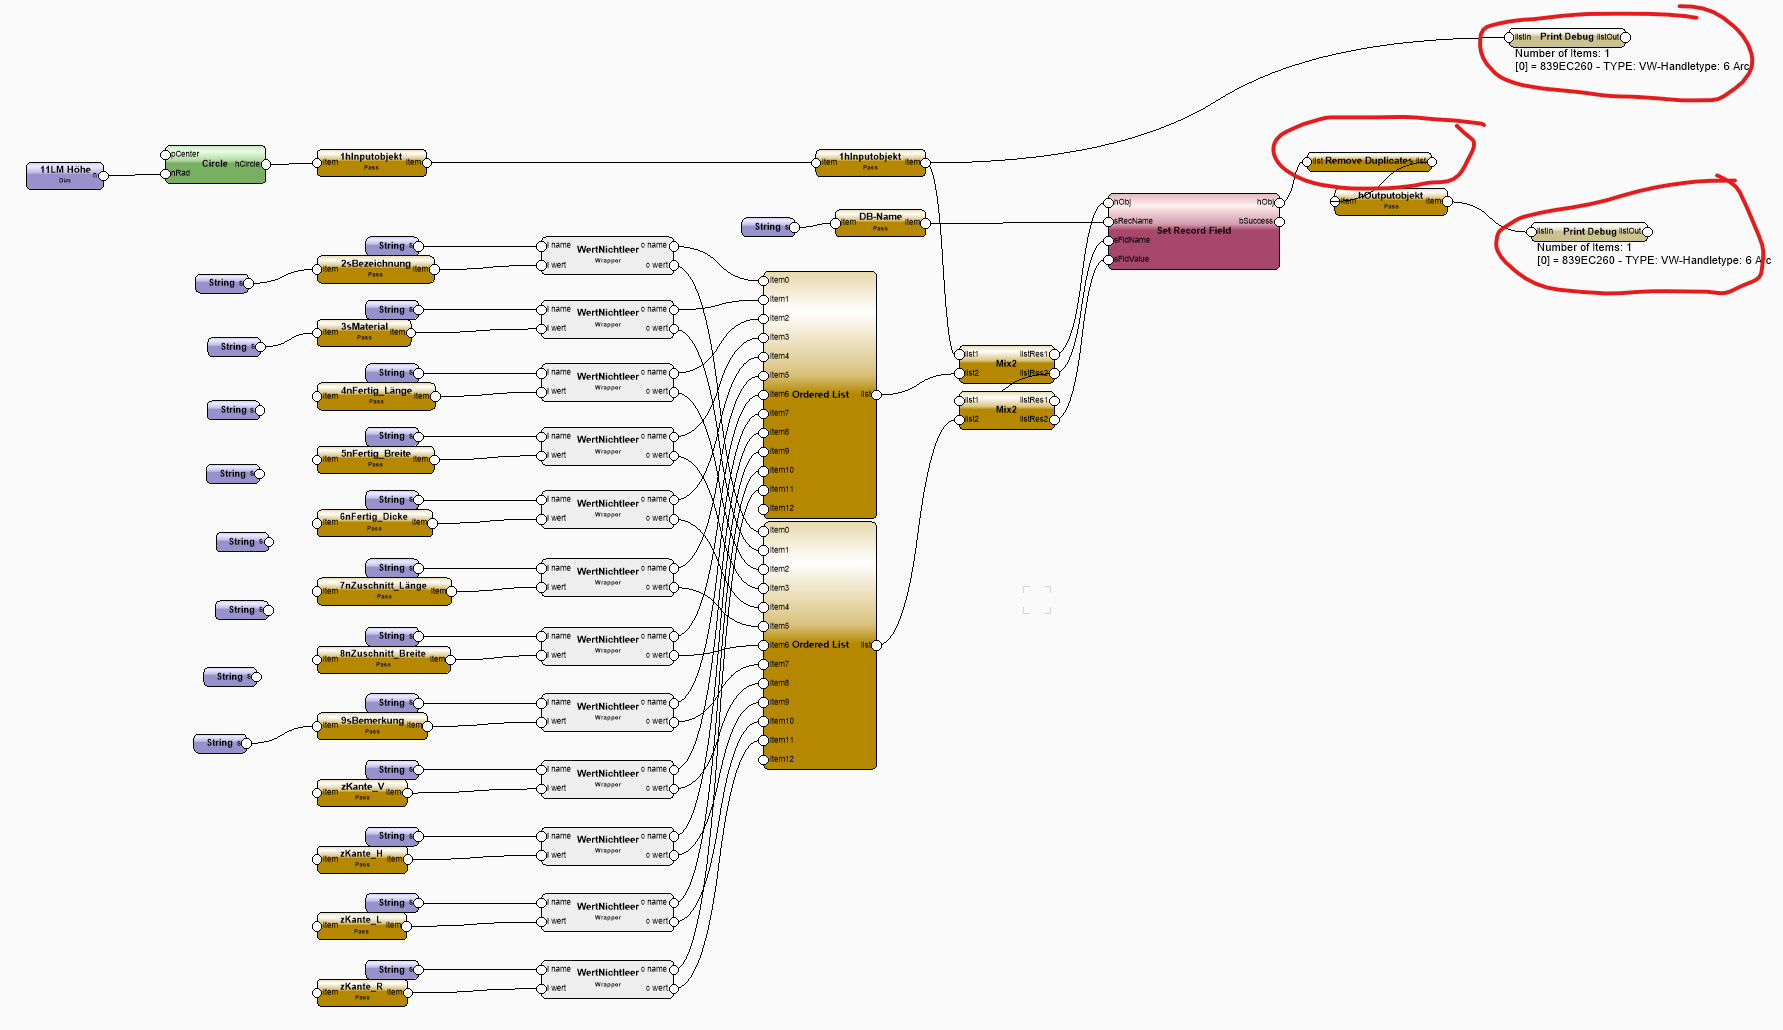Viewport: 1783px width, 1030px height.
Task: Click the 11LM Höhe dimension node
Action: [65, 175]
